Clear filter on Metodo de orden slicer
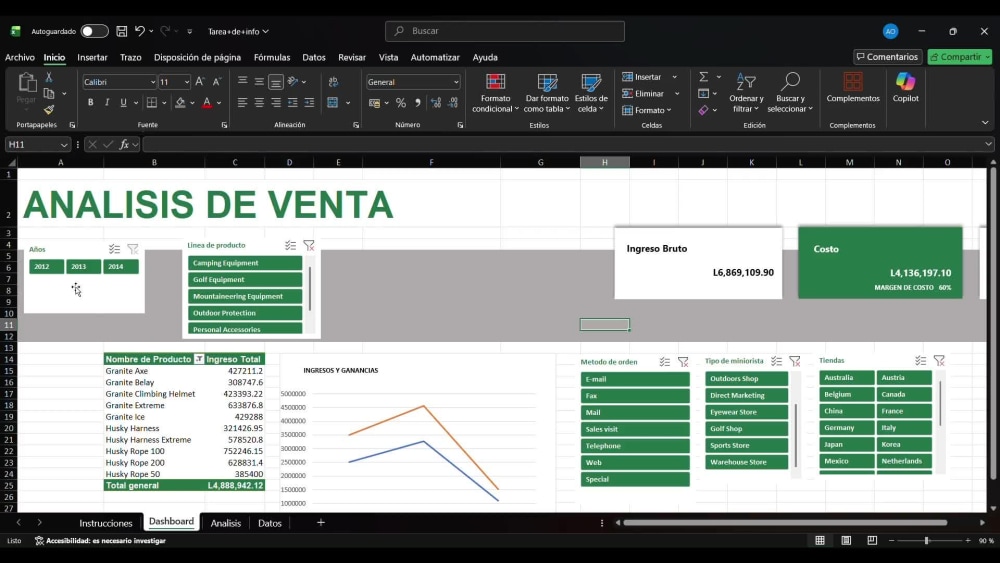Viewport: 1000px width, 563px height. 683,362
